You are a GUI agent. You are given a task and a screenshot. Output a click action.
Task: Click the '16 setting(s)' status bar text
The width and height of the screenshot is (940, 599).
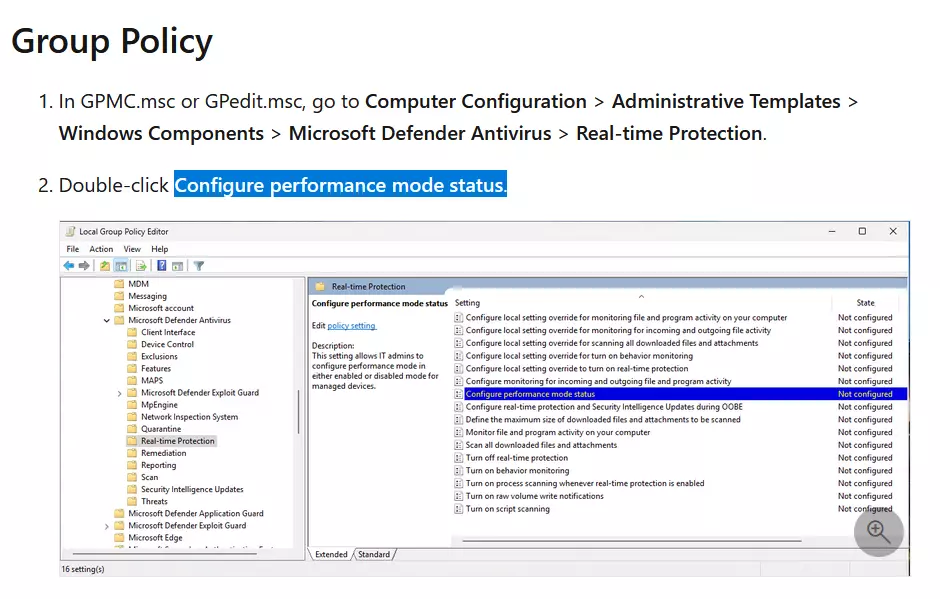pos(83,569)
